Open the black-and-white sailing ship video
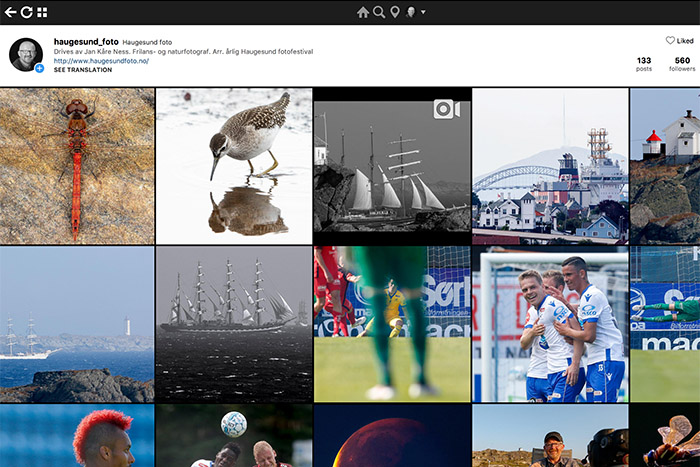This screenshot has width=700, height=467. 392,166
